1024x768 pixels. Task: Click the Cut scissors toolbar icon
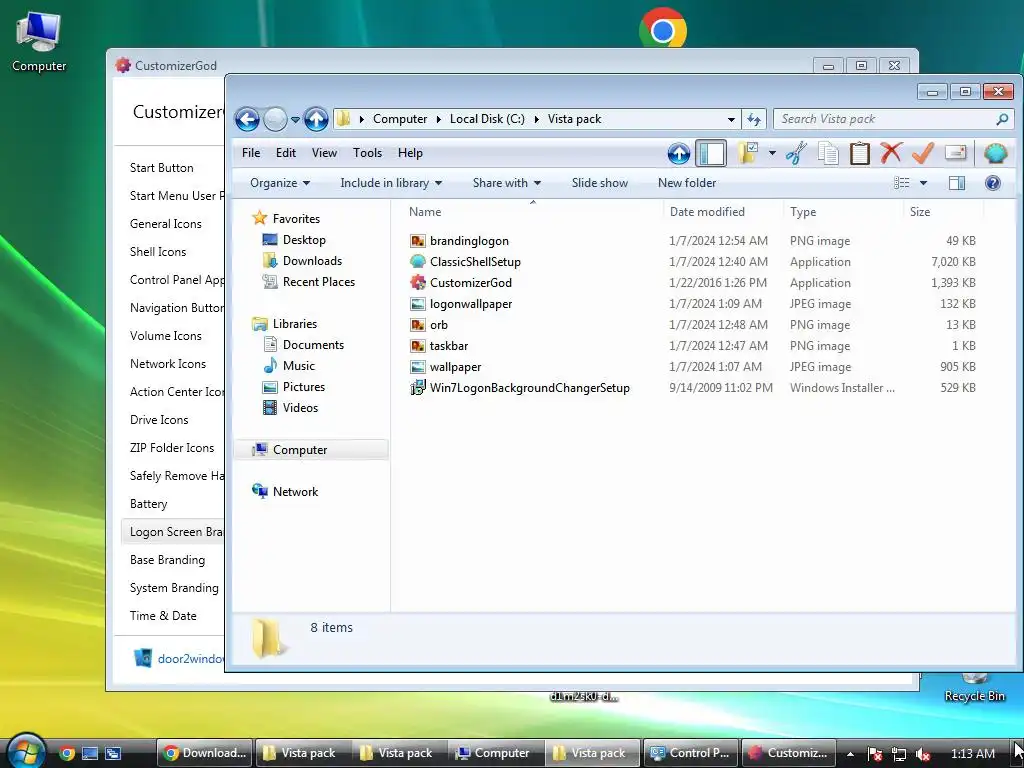pyautogui.click(x=796, y=153)
